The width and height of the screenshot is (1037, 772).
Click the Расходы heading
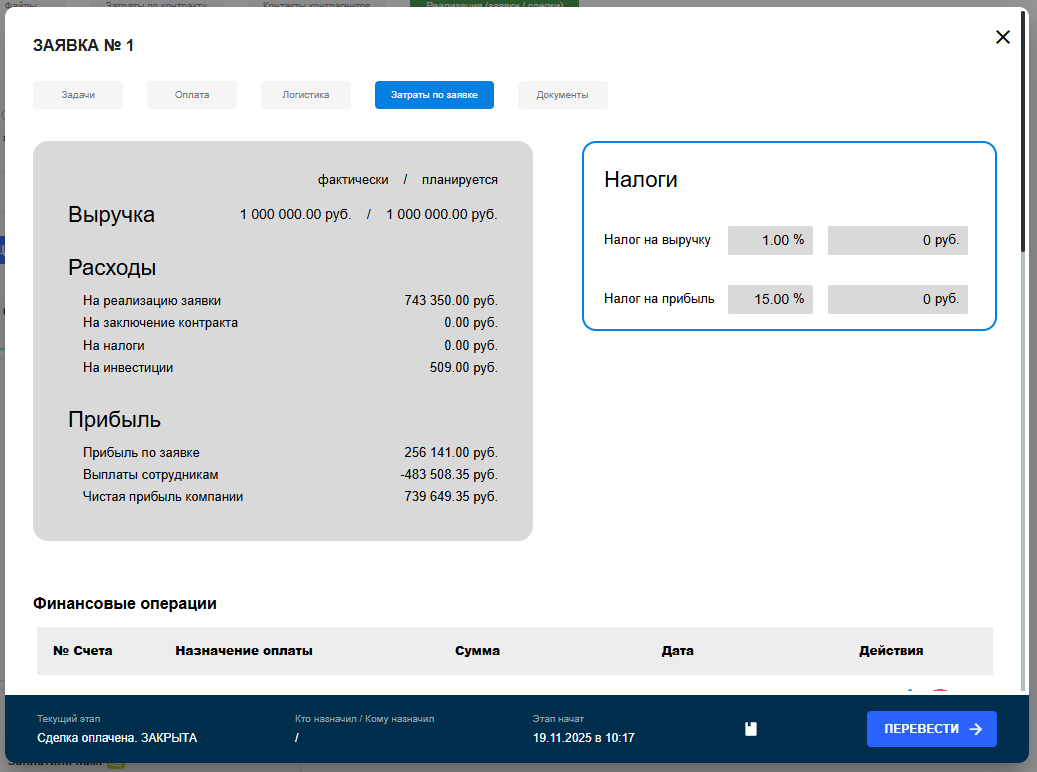pos(112,267)
